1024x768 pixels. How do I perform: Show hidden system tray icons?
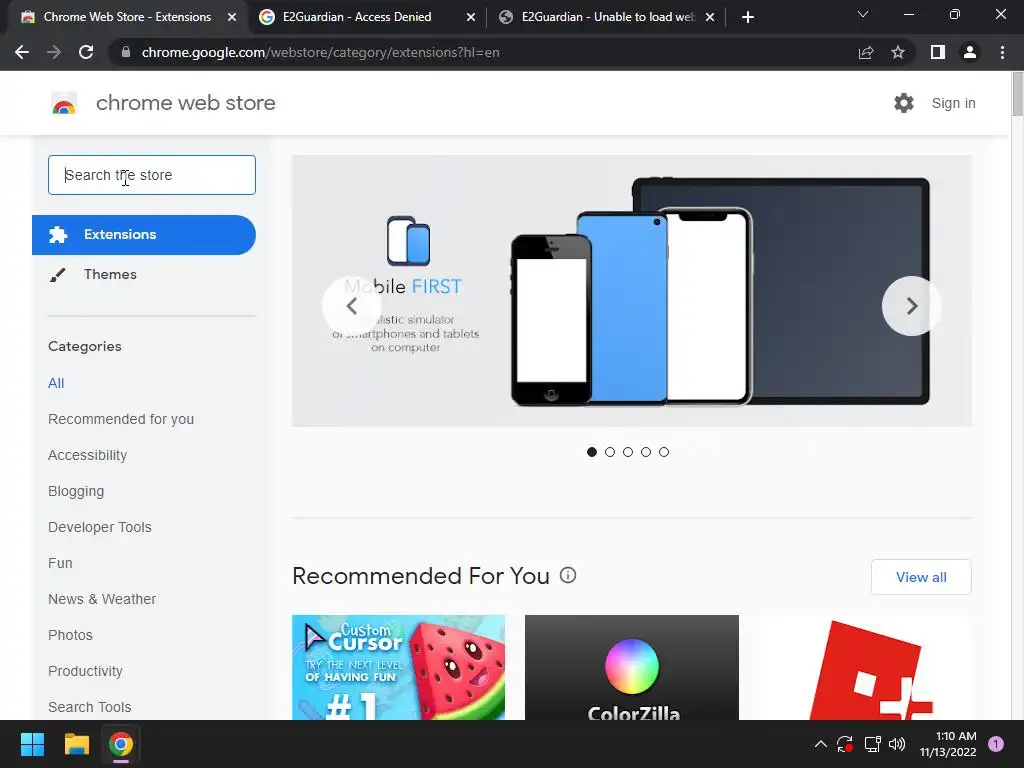click(821, 744)
